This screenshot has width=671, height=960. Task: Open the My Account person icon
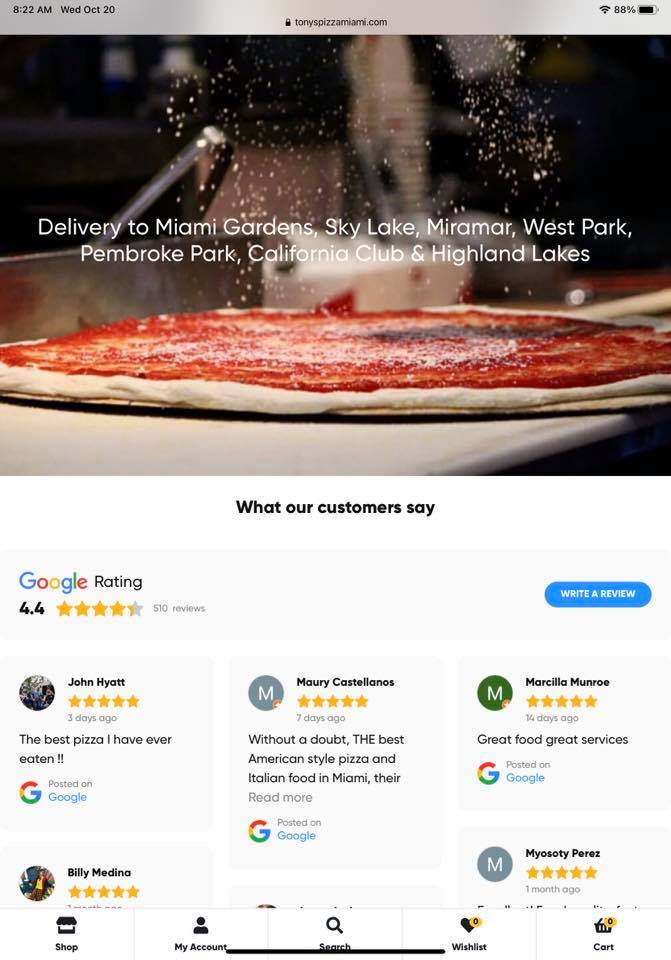click(201, 925)
